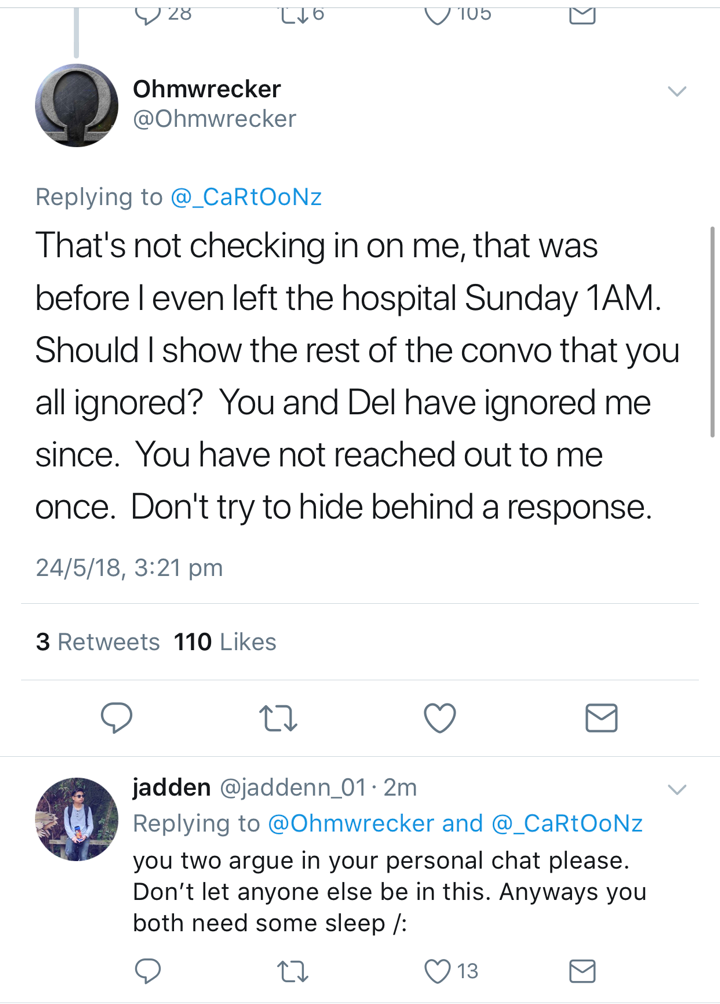
Task: Open @_CaRtOoNz profile from Replying to line
Action: coord(246,197)
